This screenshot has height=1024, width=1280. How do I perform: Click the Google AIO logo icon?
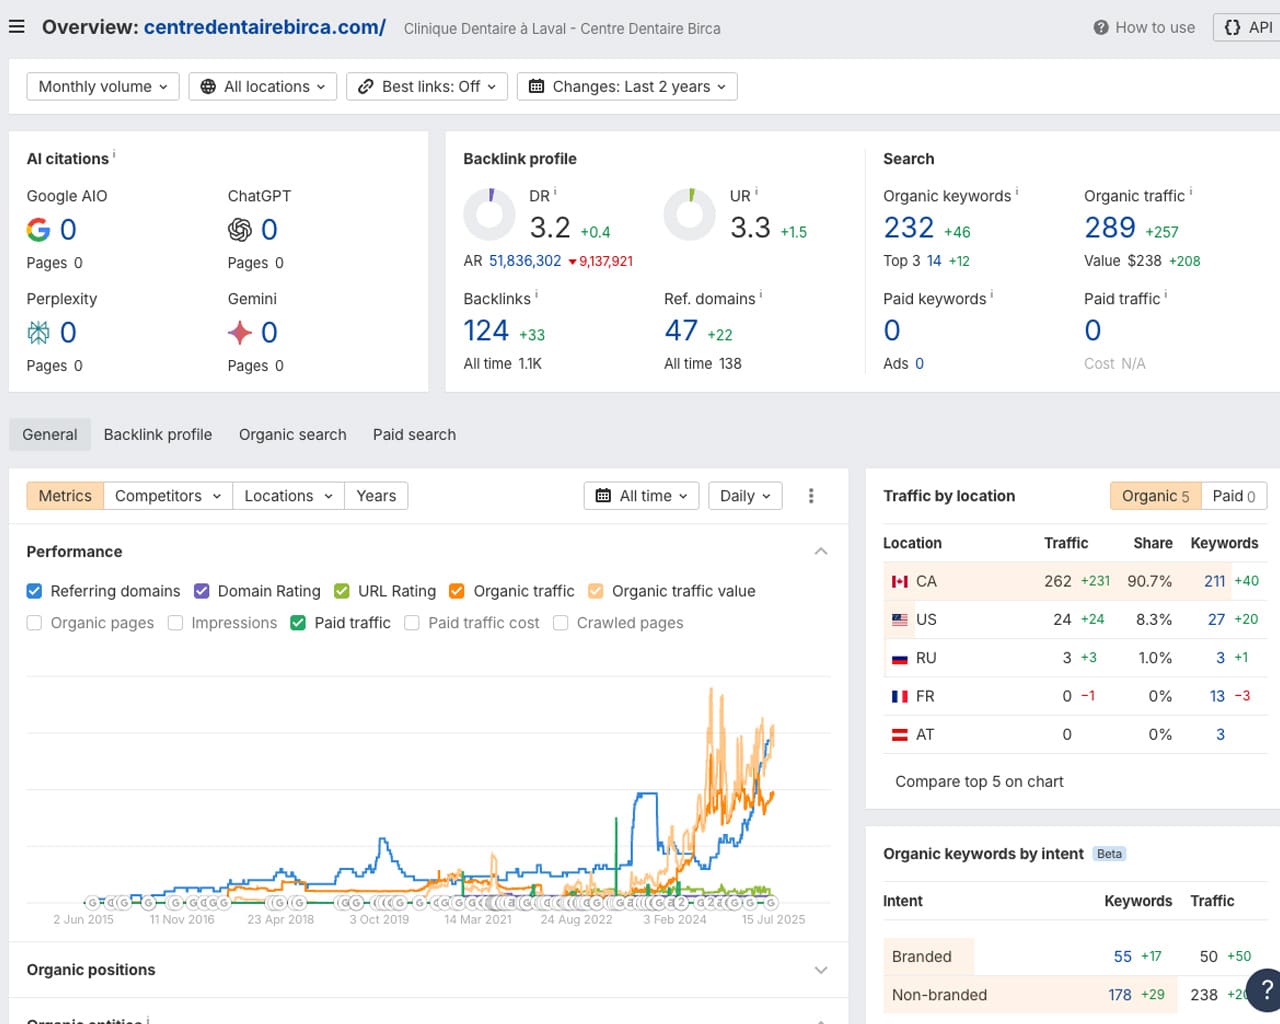tap(38, 230)
